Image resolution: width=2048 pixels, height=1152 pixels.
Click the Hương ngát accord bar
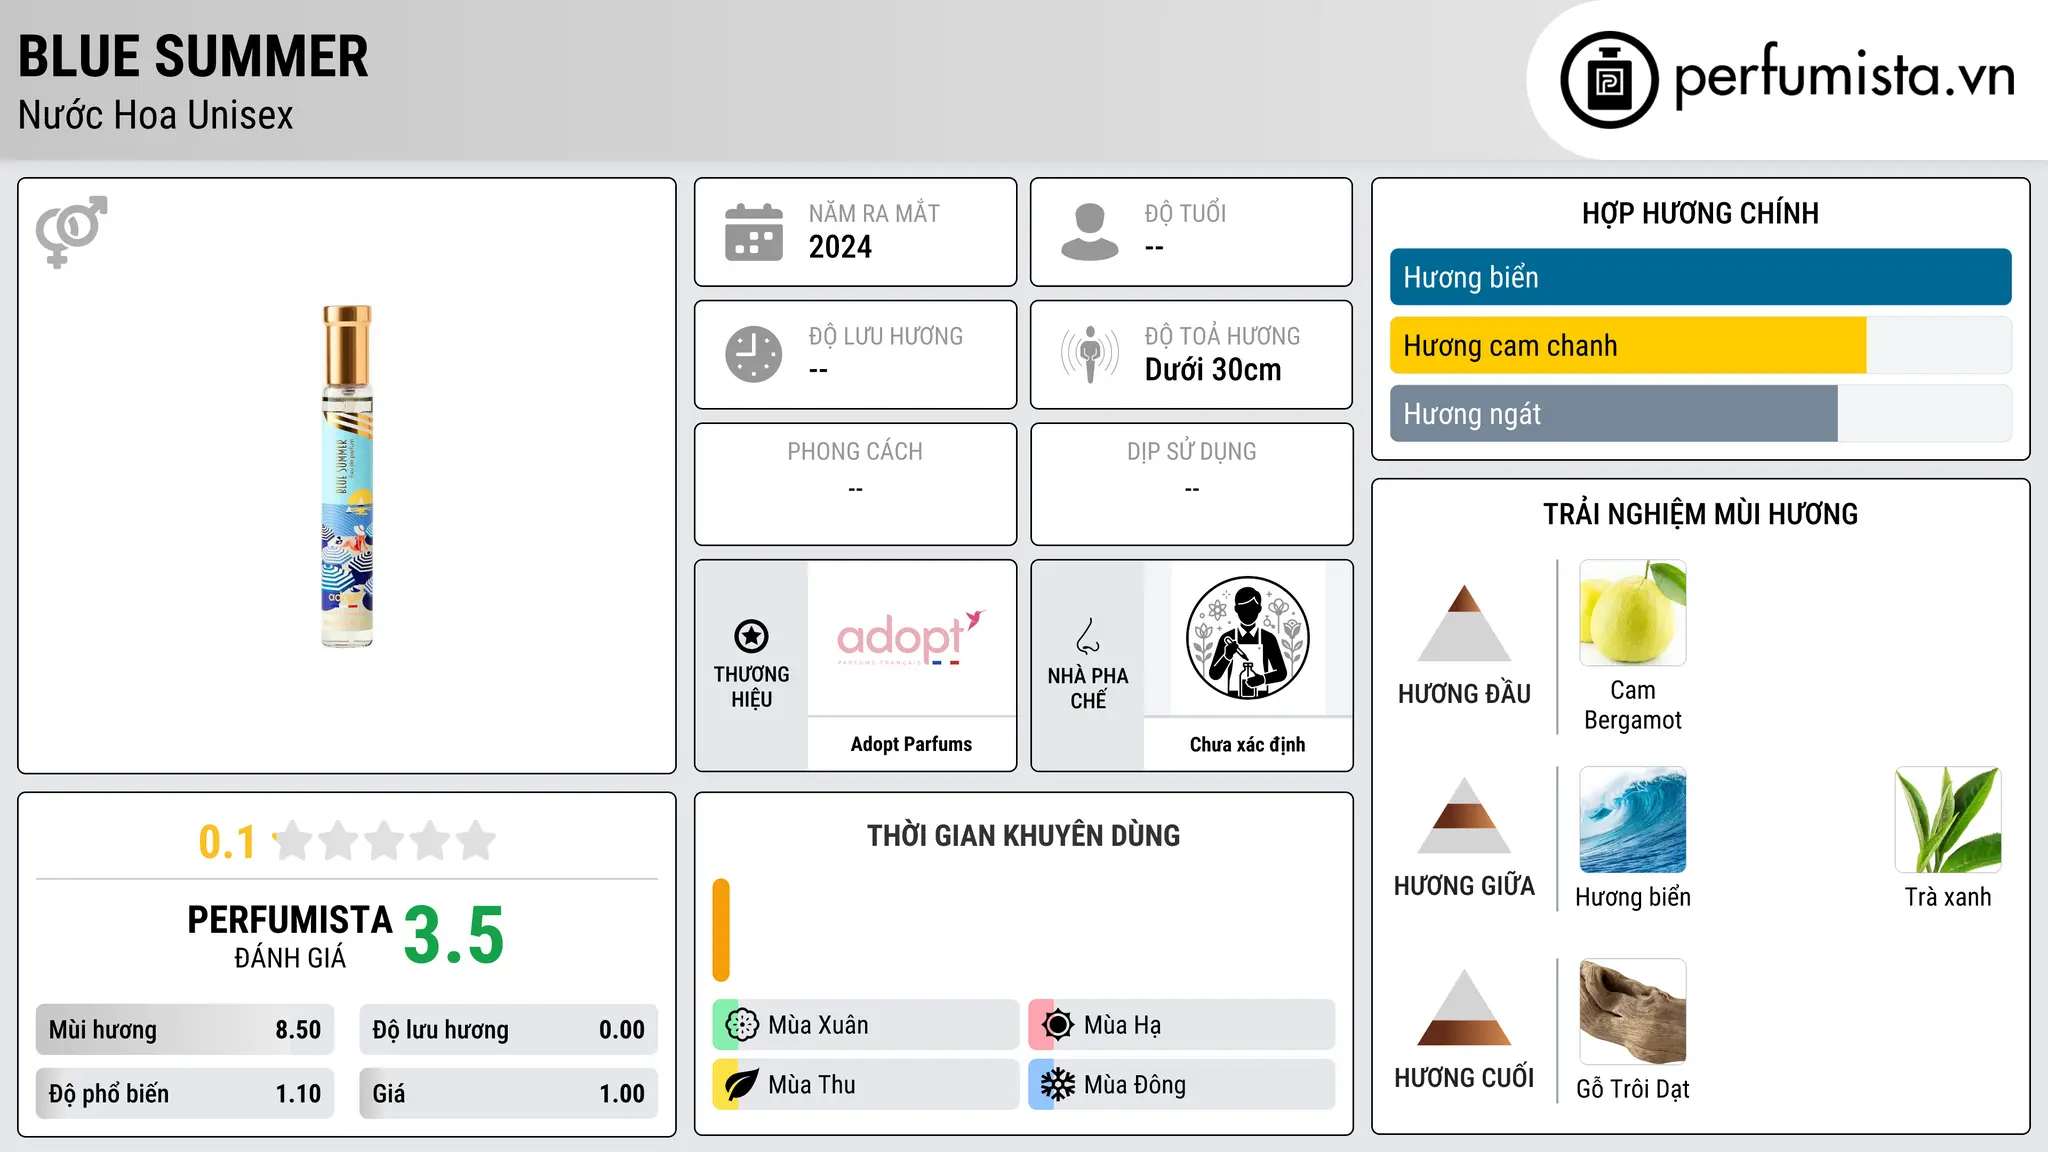[x=1700, y=414]
